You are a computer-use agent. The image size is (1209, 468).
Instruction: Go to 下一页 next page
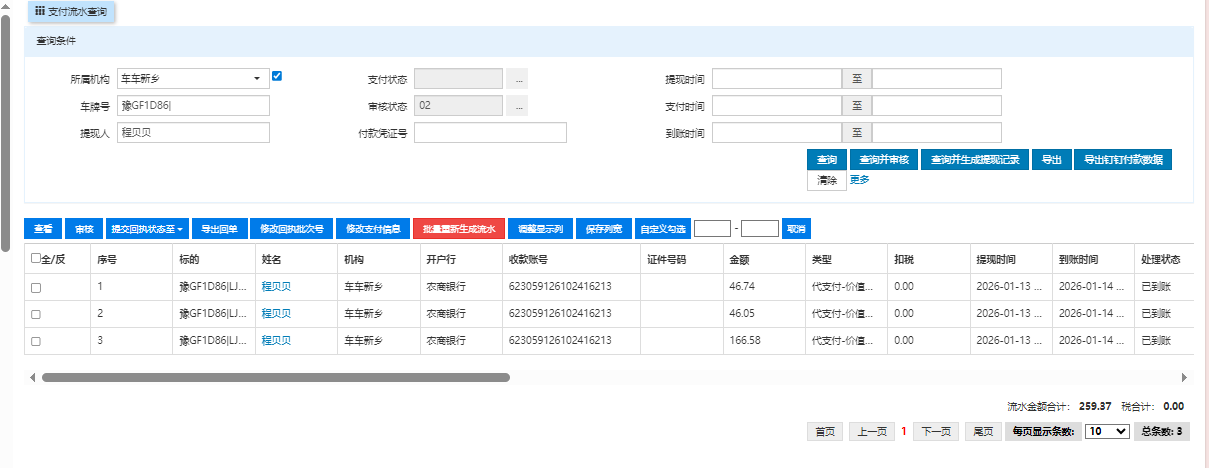click(935, 432)
